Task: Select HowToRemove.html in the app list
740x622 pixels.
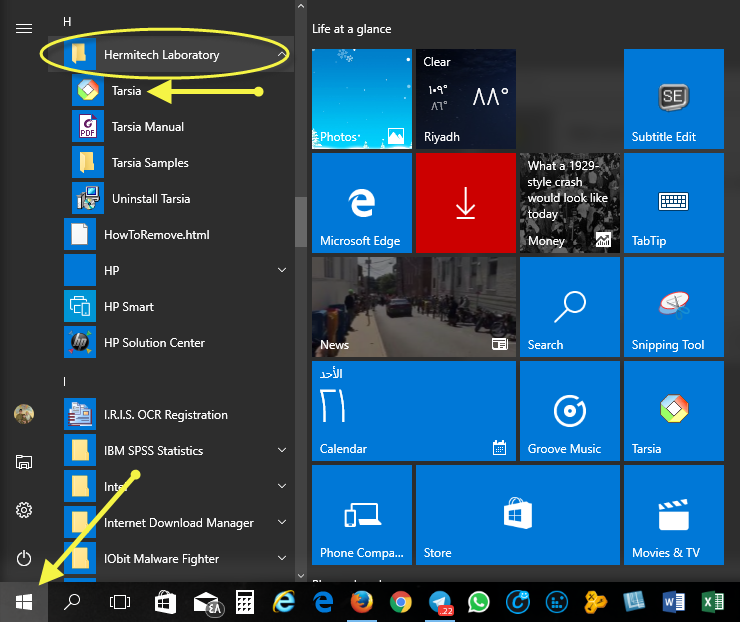Action: (156, 235)
